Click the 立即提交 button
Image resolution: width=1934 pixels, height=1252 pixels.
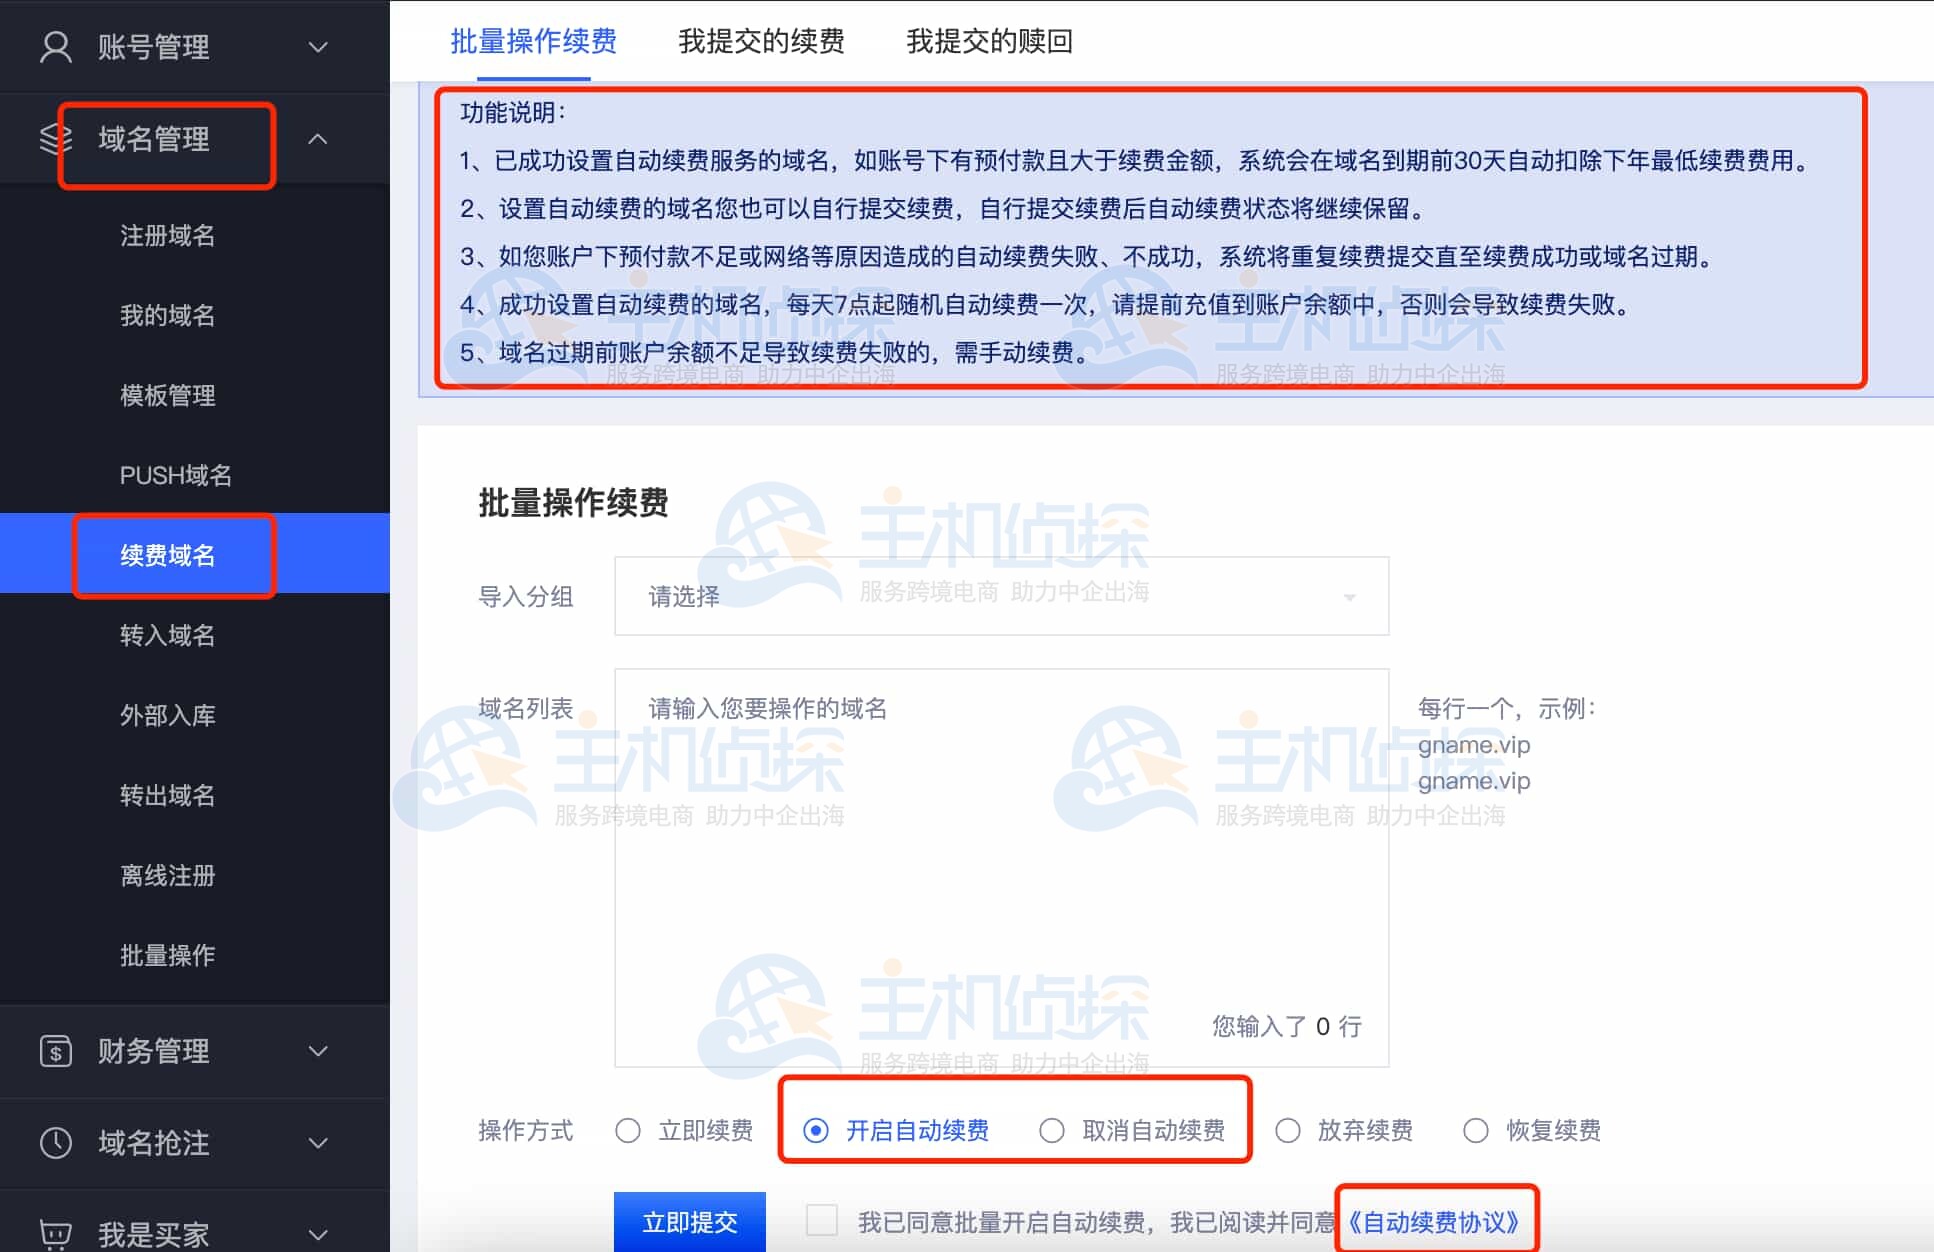pos(689,1221)
